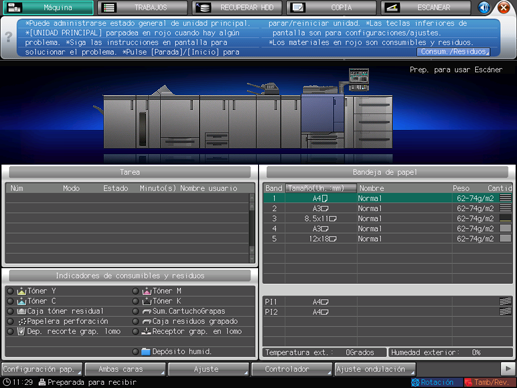Image resolution: width=517 pixels, height=388 pixels.
Task: Switch to the COPIA tab
Action: point(332,7)
